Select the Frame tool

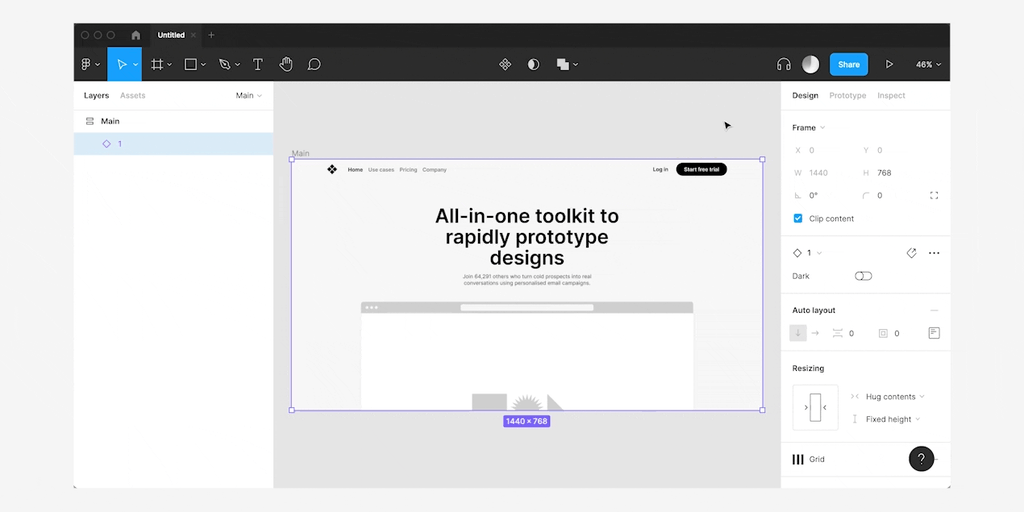[157, 64]
